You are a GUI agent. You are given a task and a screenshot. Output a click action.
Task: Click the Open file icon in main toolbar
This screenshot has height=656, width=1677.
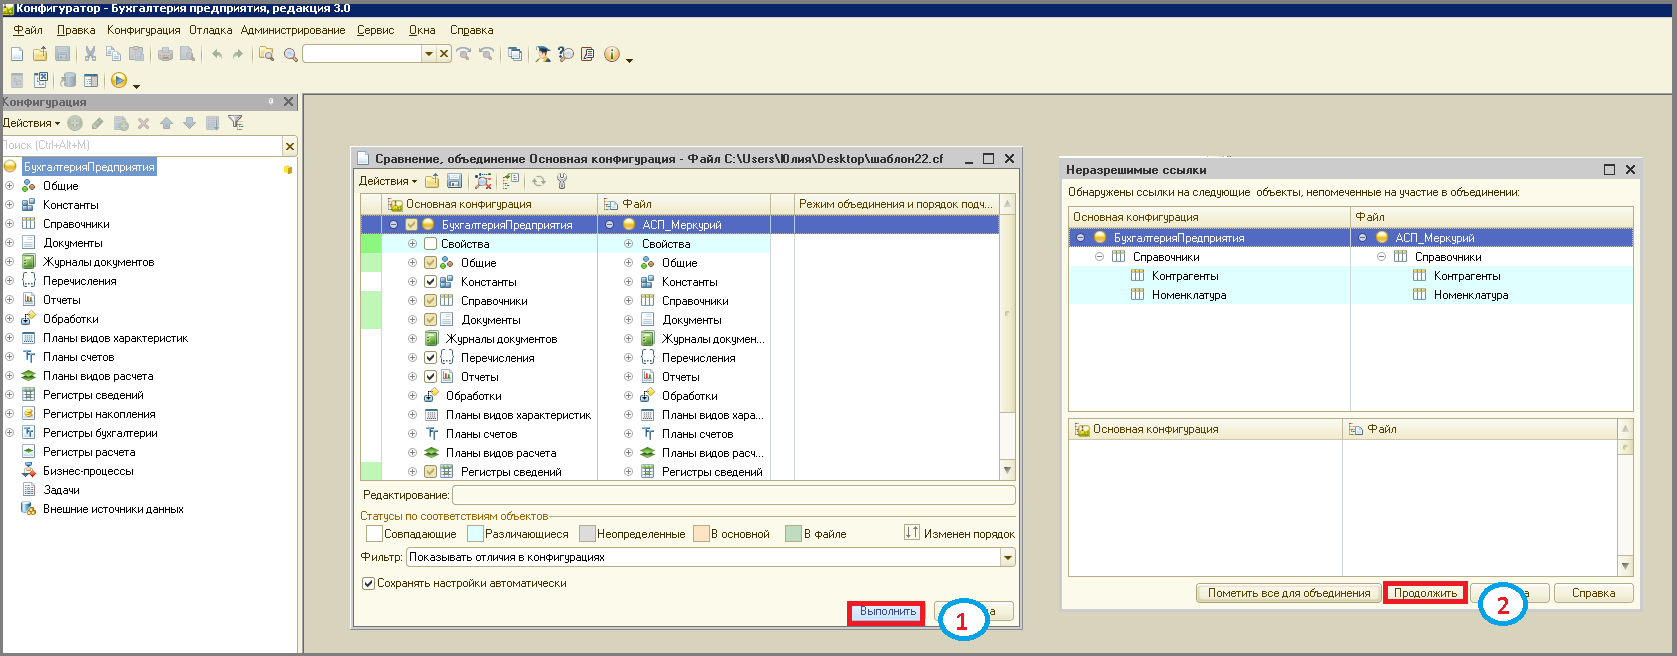tap(40, 54)
